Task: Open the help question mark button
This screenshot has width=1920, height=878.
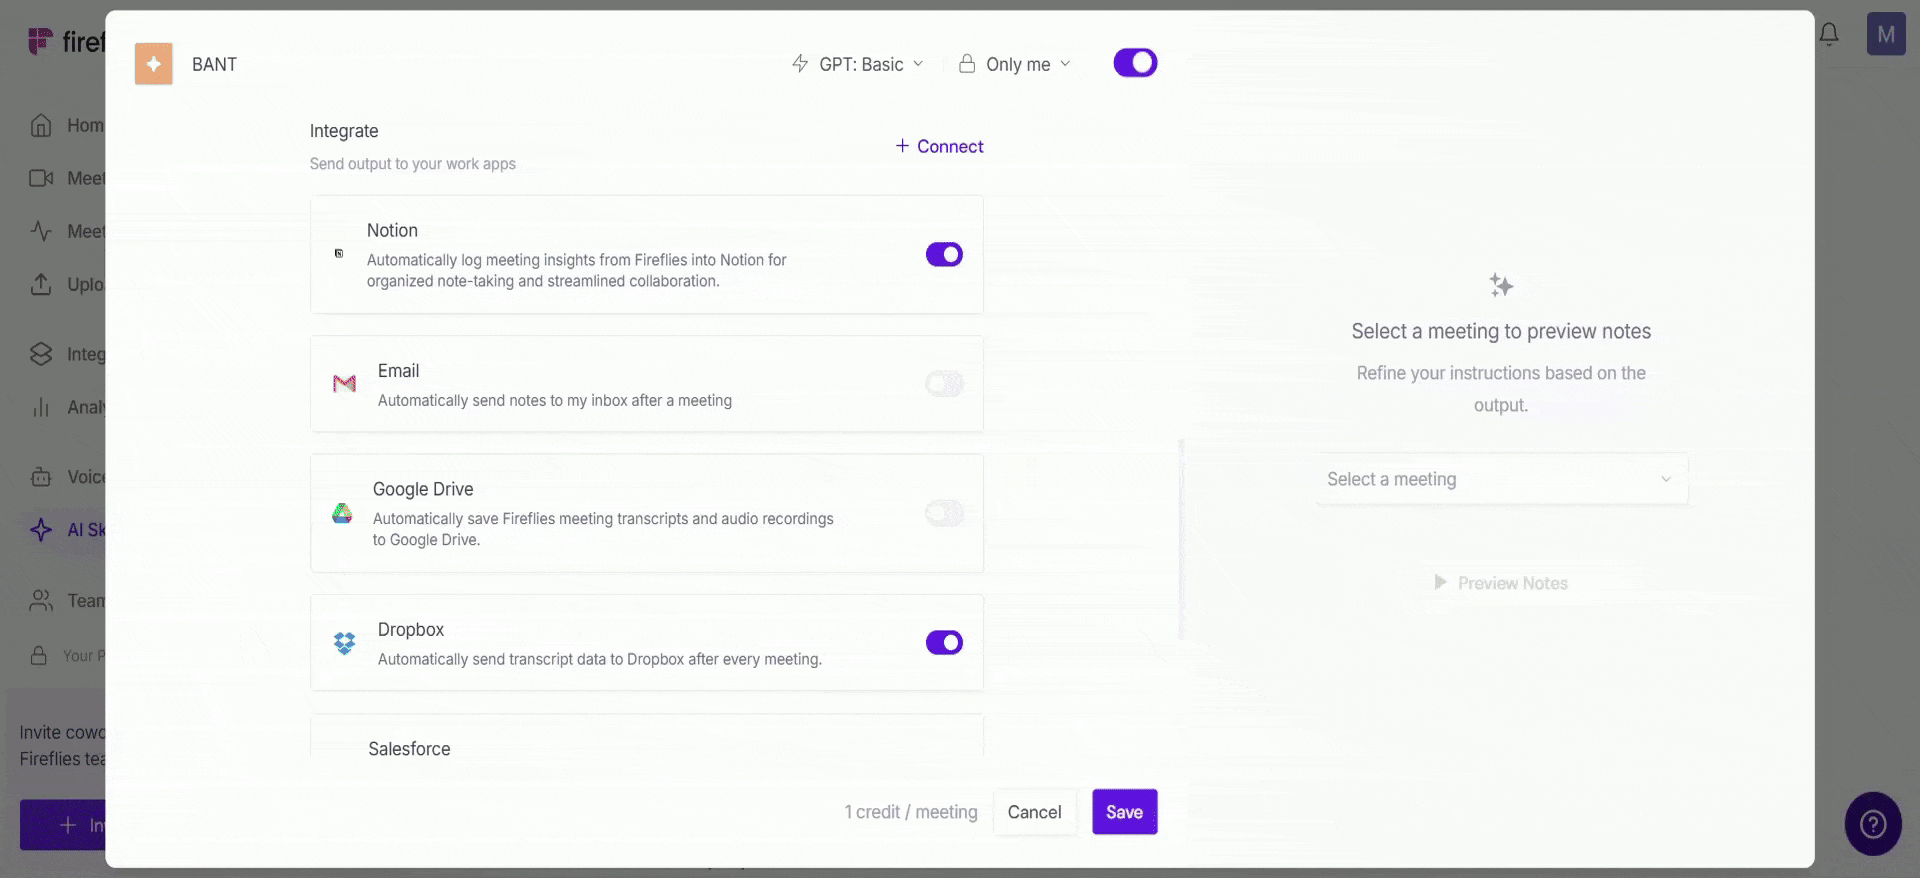Action: coord(1873,824)
